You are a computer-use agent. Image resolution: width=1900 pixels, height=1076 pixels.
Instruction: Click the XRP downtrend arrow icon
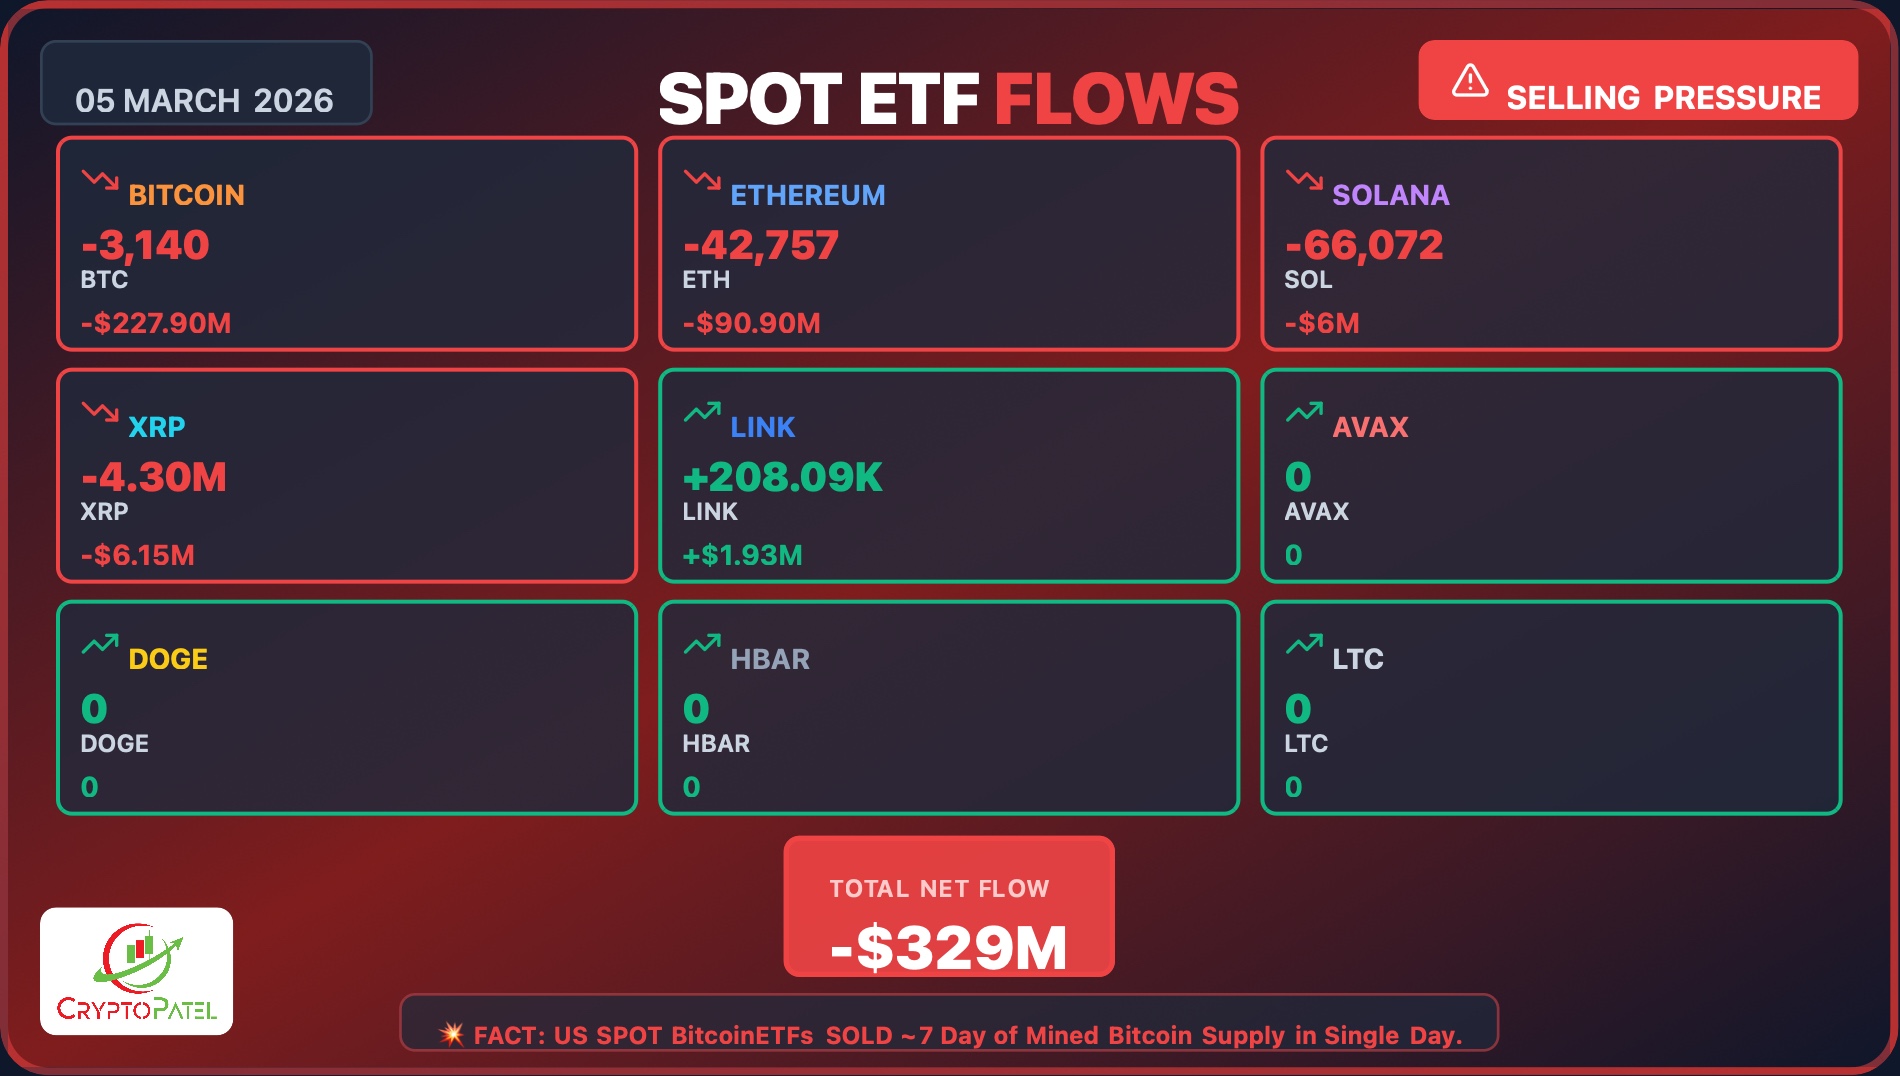tap(100, 411)
